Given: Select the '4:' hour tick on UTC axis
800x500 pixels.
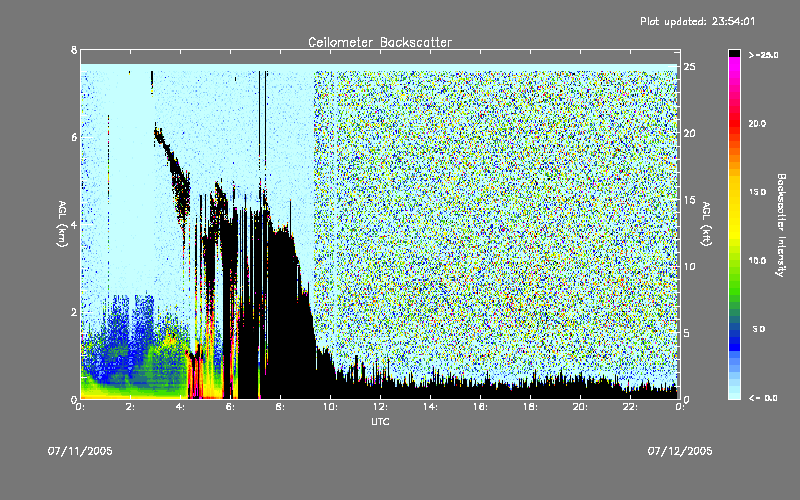Looking at the screenshot, I should 180,407.
